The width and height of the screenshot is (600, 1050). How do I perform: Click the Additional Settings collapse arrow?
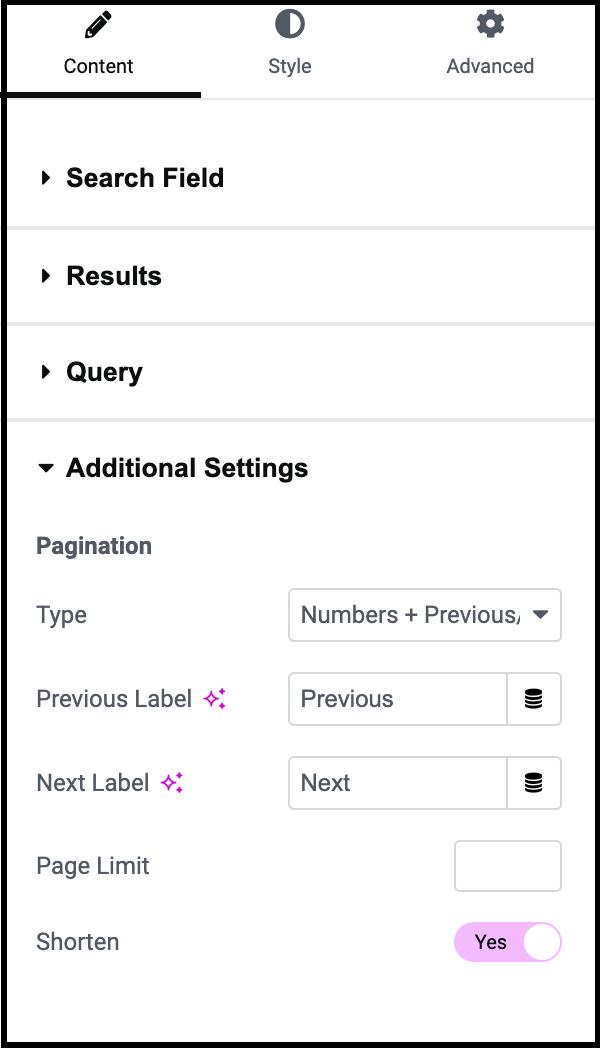coord(46,468)
